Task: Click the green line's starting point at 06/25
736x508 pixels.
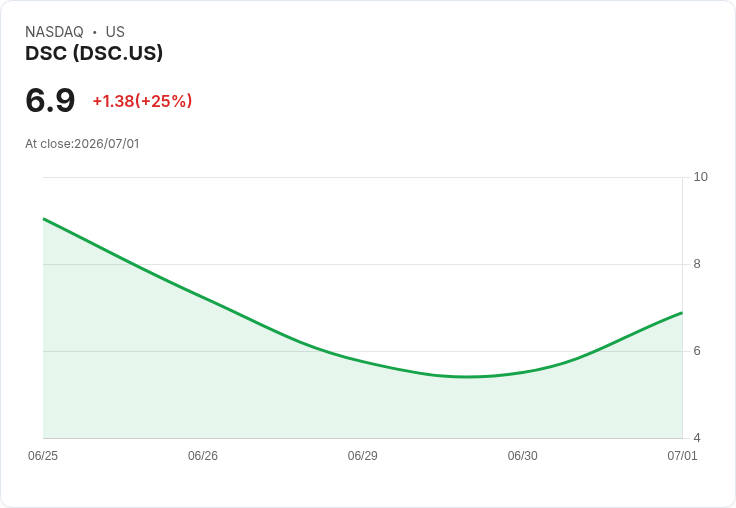Action: [x=44, y=219]
